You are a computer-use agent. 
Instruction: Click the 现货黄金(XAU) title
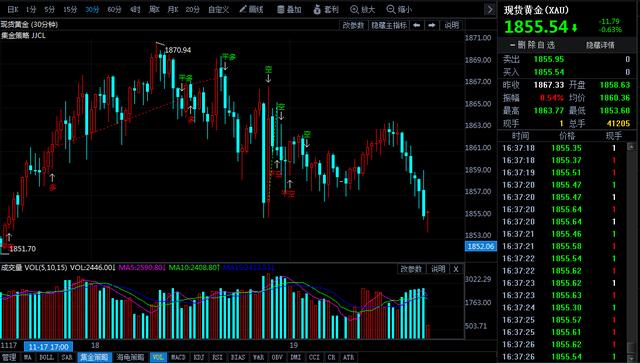(x=536, y=10)
